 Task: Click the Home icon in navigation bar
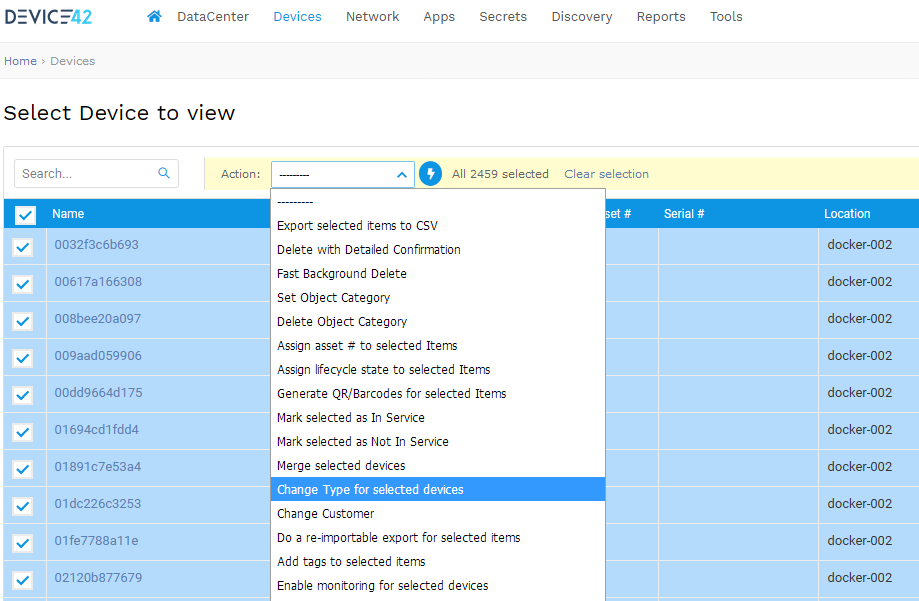[x=154, y=16]
